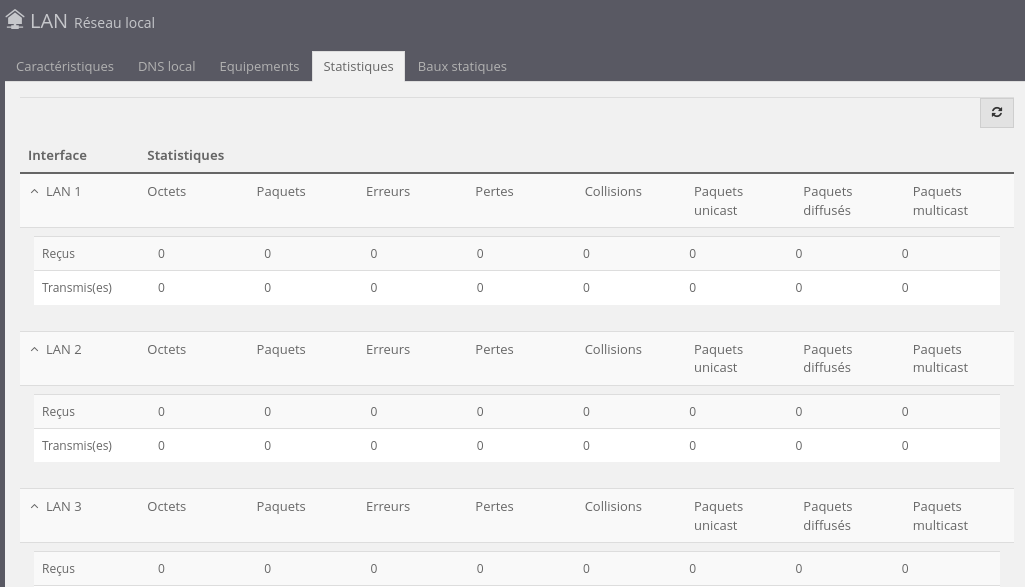Collapse the LAN 2 section chevron
The image size is (1025, 587).
(x=34, y=349)
